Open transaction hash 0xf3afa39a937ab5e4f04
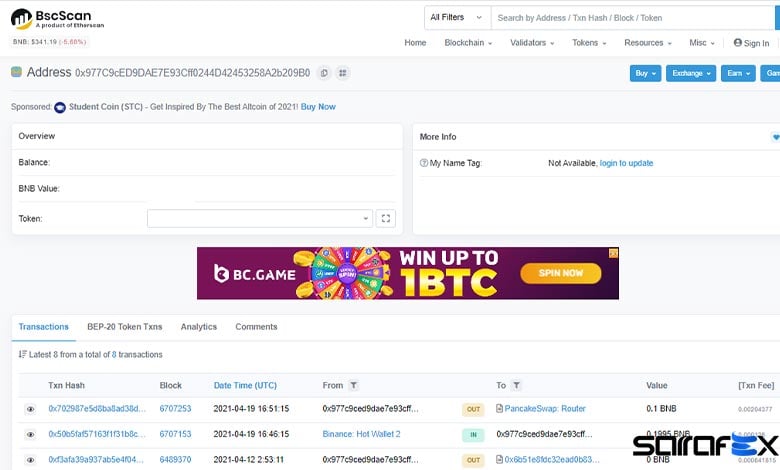The width and height of the screenshot is (780, 470). click(96, 459)
